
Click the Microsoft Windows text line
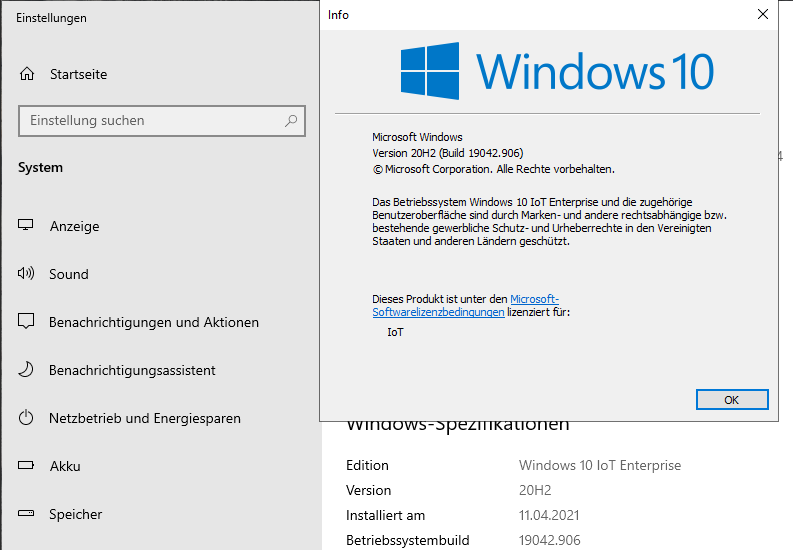417,137
